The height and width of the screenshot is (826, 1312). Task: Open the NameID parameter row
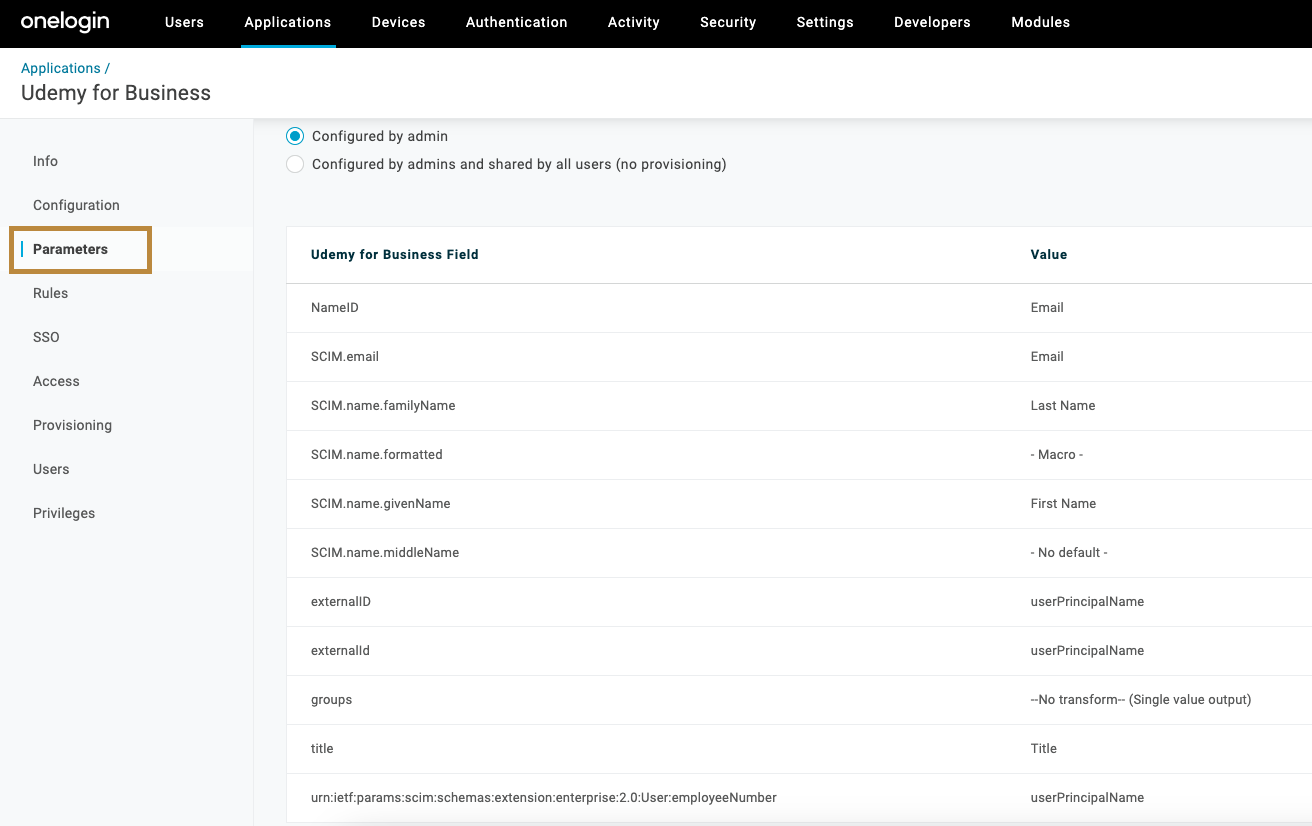[335, 308]
